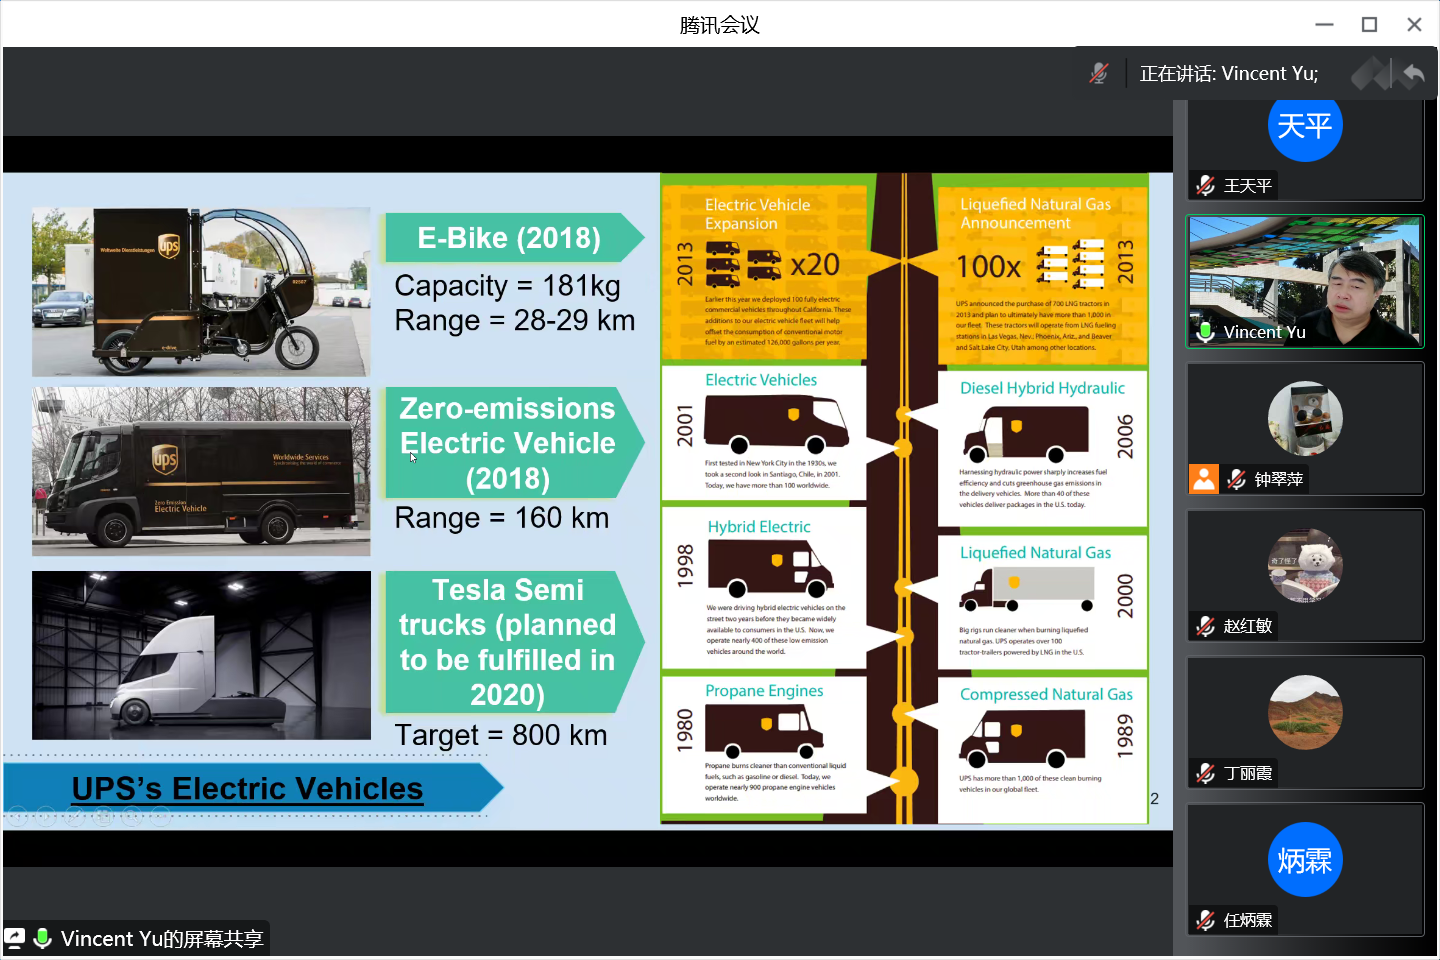
Task: Click the muted mic icon next to 王天平
Action: coord(1206,185)
